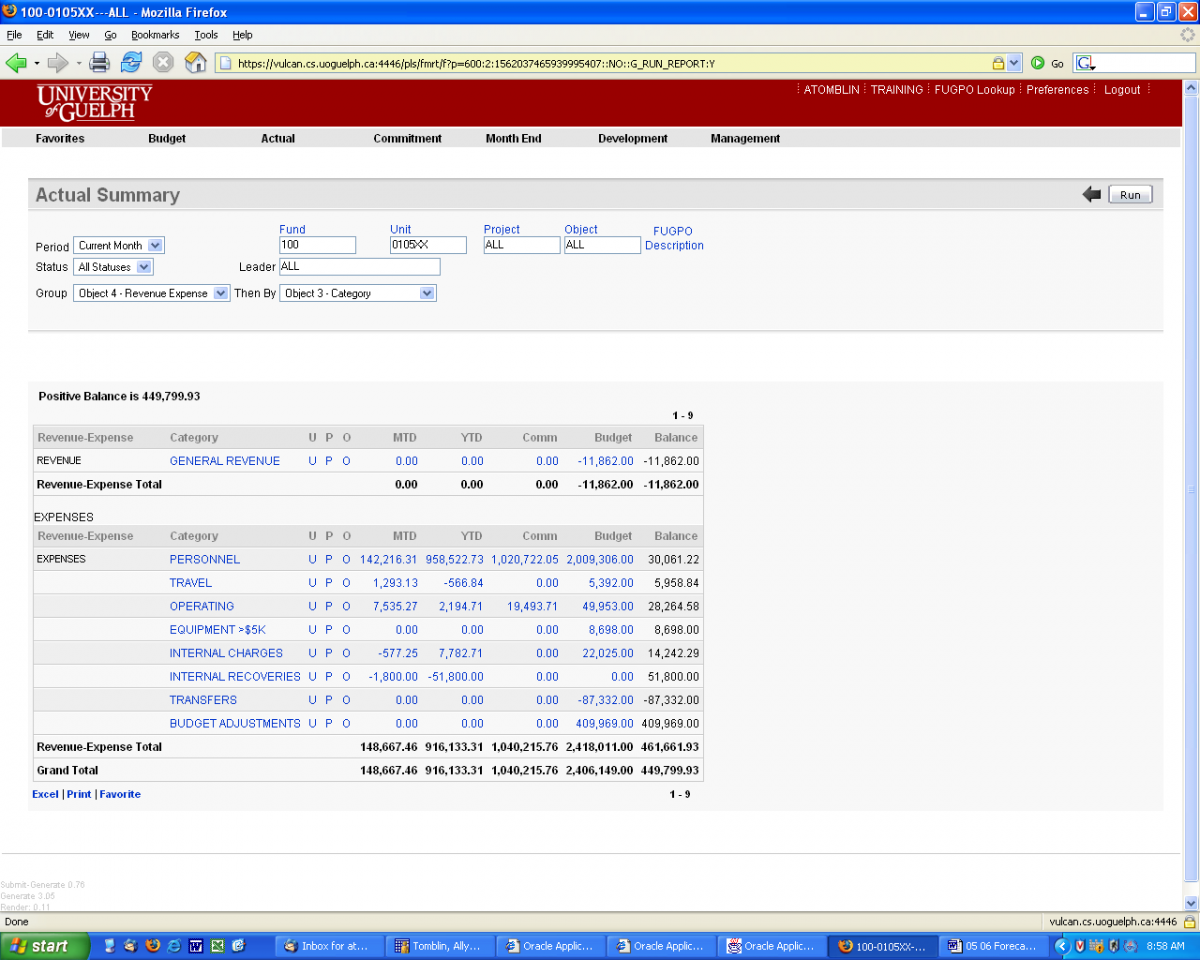Click the GENERAL REVENUE category link

coord(225,461)
